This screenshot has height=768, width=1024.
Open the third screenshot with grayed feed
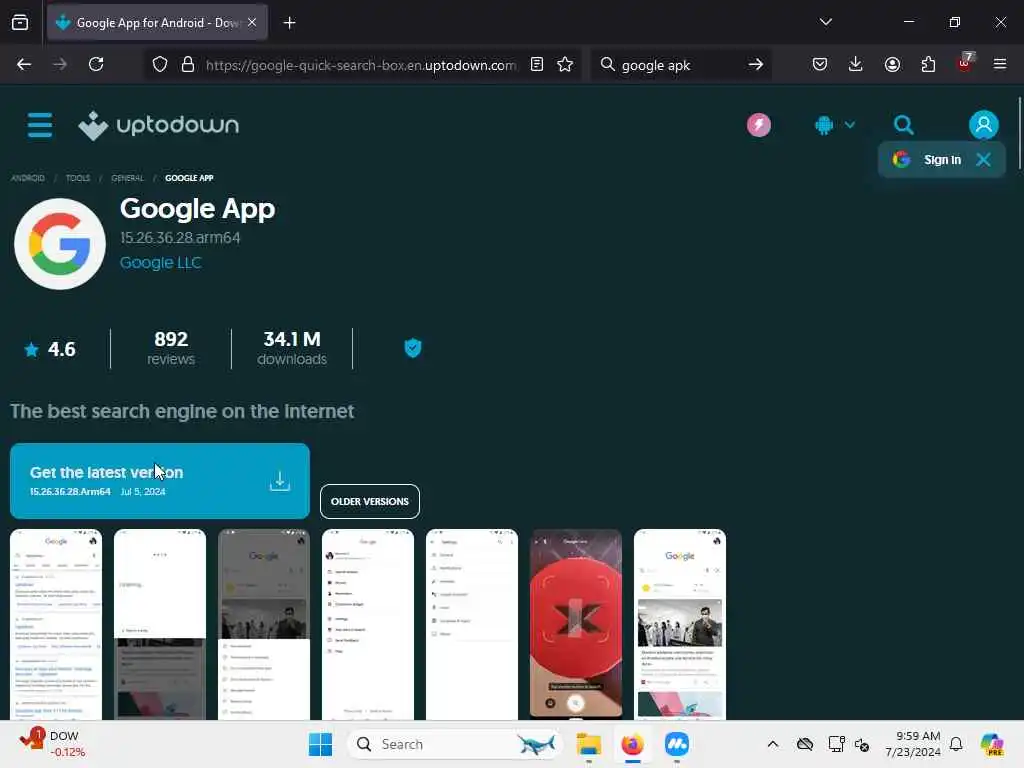point(264,624)
